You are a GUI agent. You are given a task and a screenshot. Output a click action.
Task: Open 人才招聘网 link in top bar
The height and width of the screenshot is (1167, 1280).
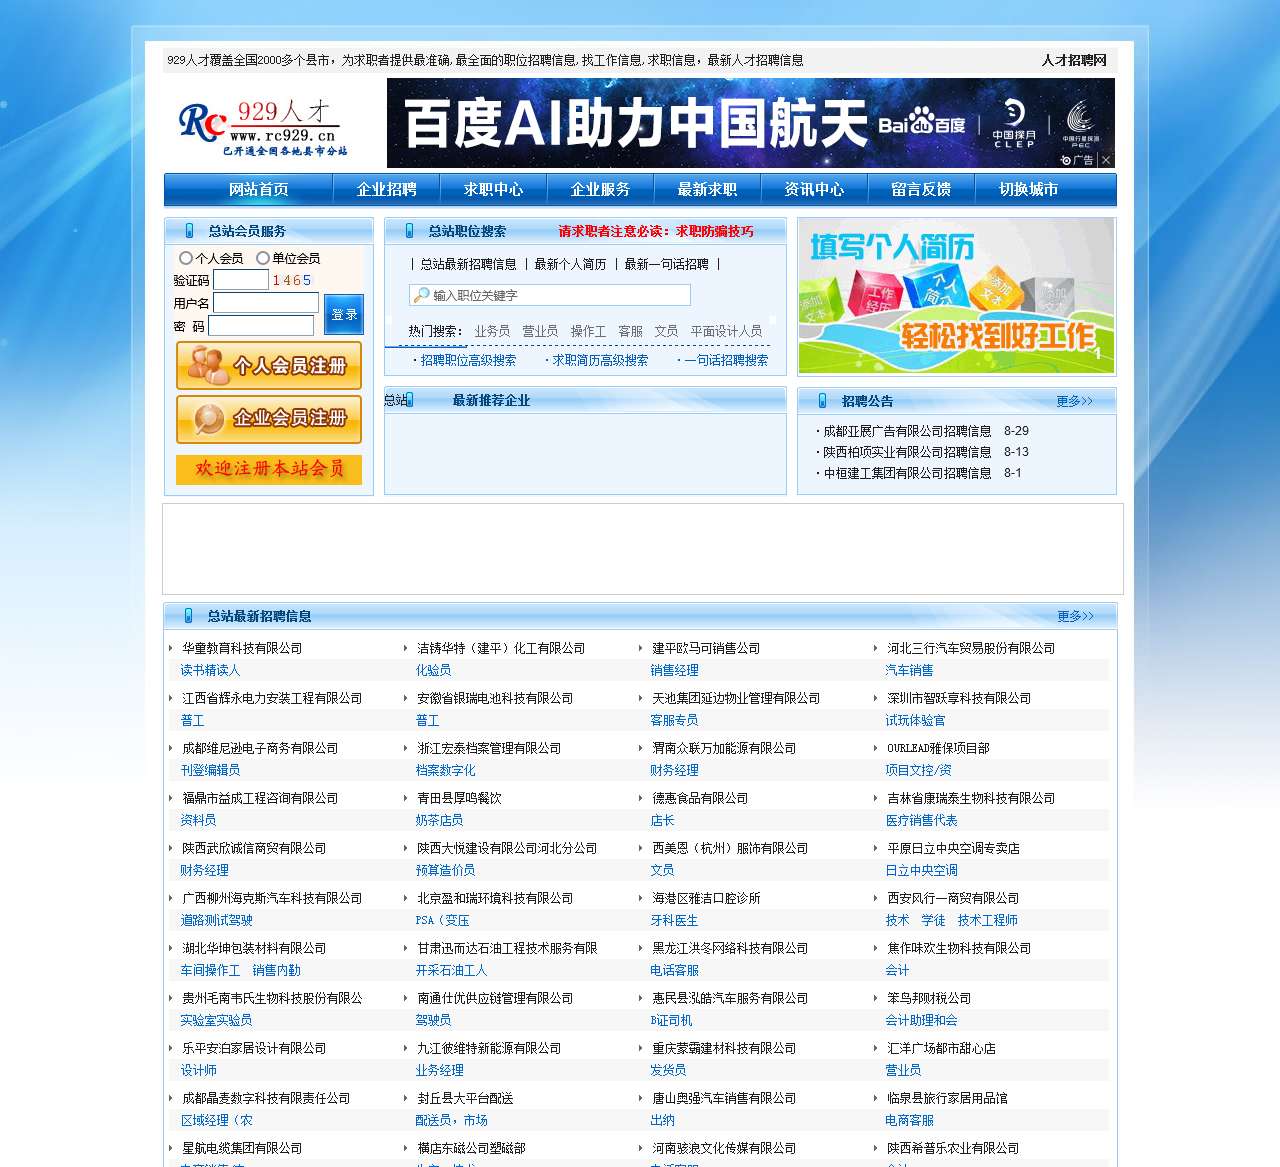pos(1074,60)
